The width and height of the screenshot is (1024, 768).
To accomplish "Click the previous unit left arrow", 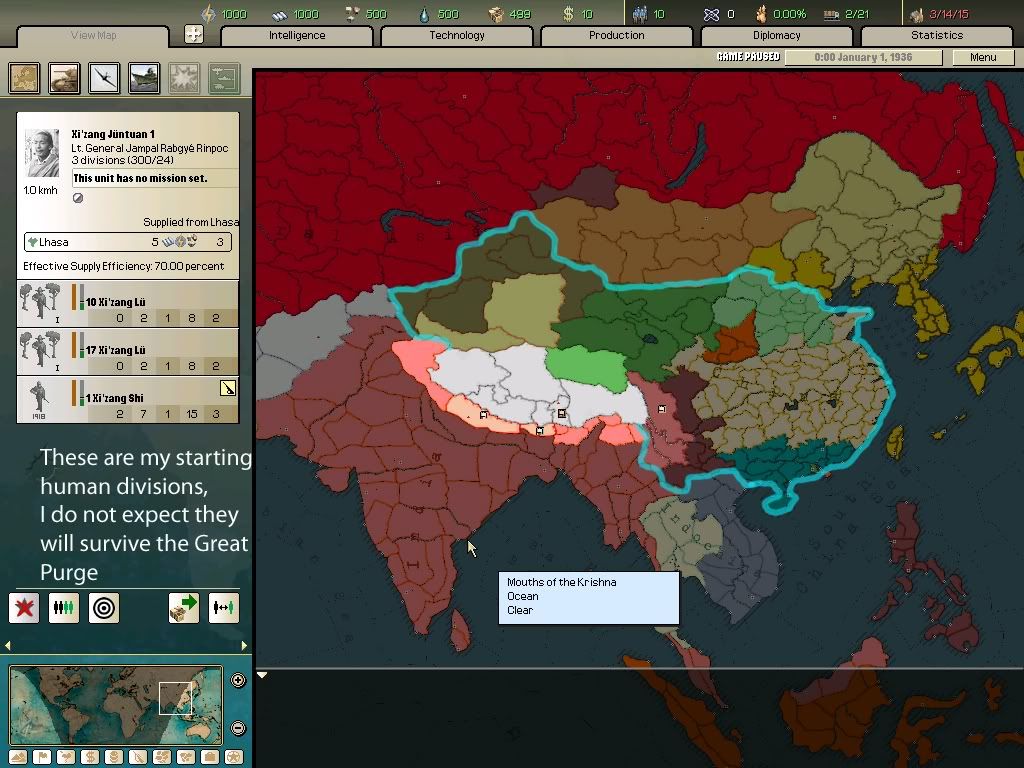I will click(8, 645).
